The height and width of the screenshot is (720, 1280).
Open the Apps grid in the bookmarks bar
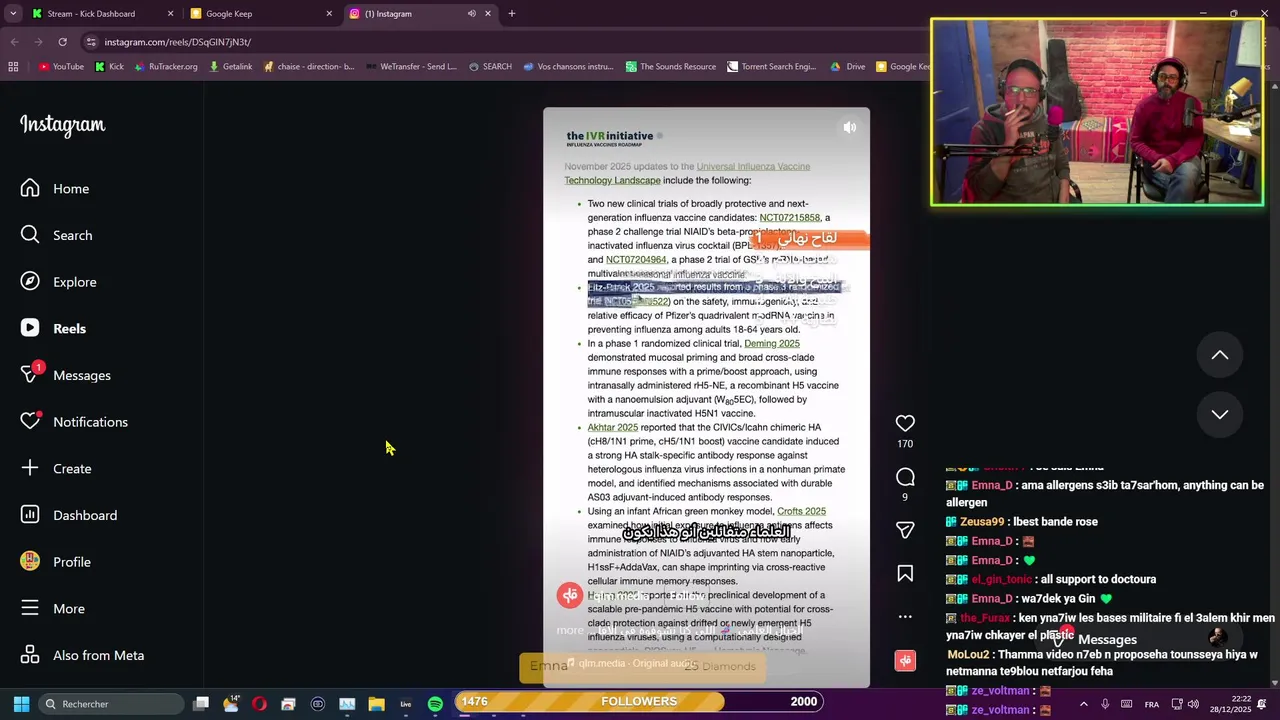pos(13,67)
